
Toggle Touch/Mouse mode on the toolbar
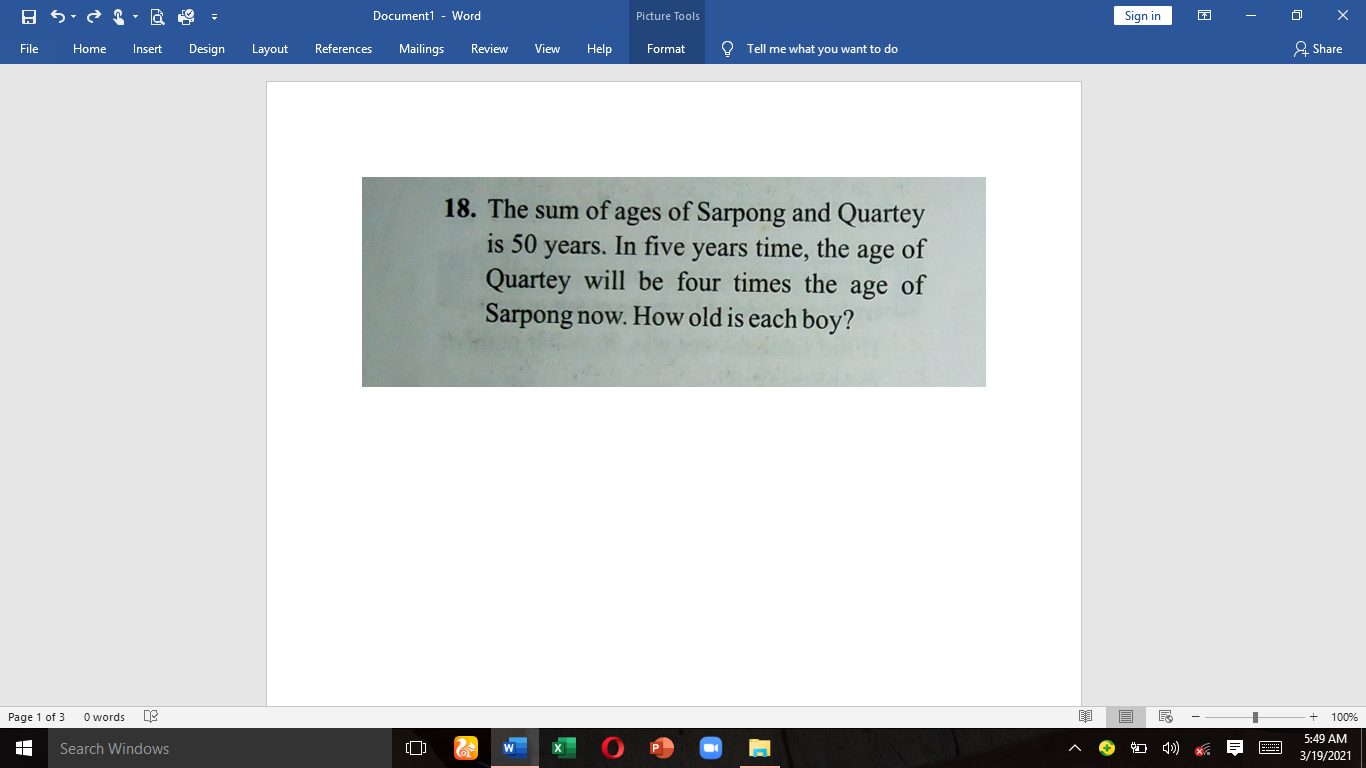point(118,16)
